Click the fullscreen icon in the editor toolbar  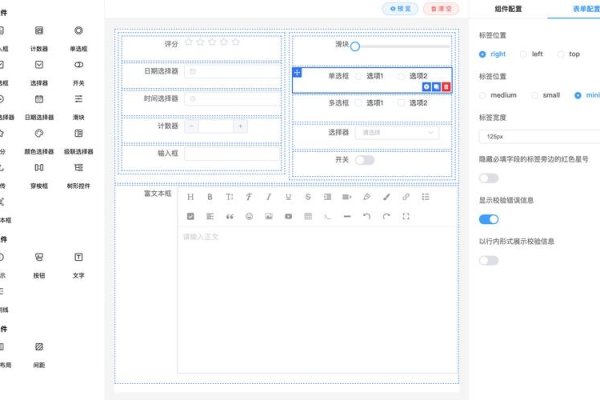click(405, 216)
